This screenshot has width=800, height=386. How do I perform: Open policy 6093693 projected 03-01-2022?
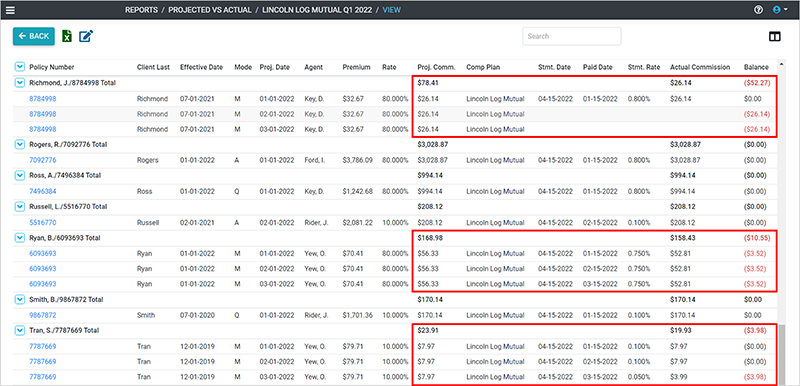pyautogui.click(x=43, y=284)
